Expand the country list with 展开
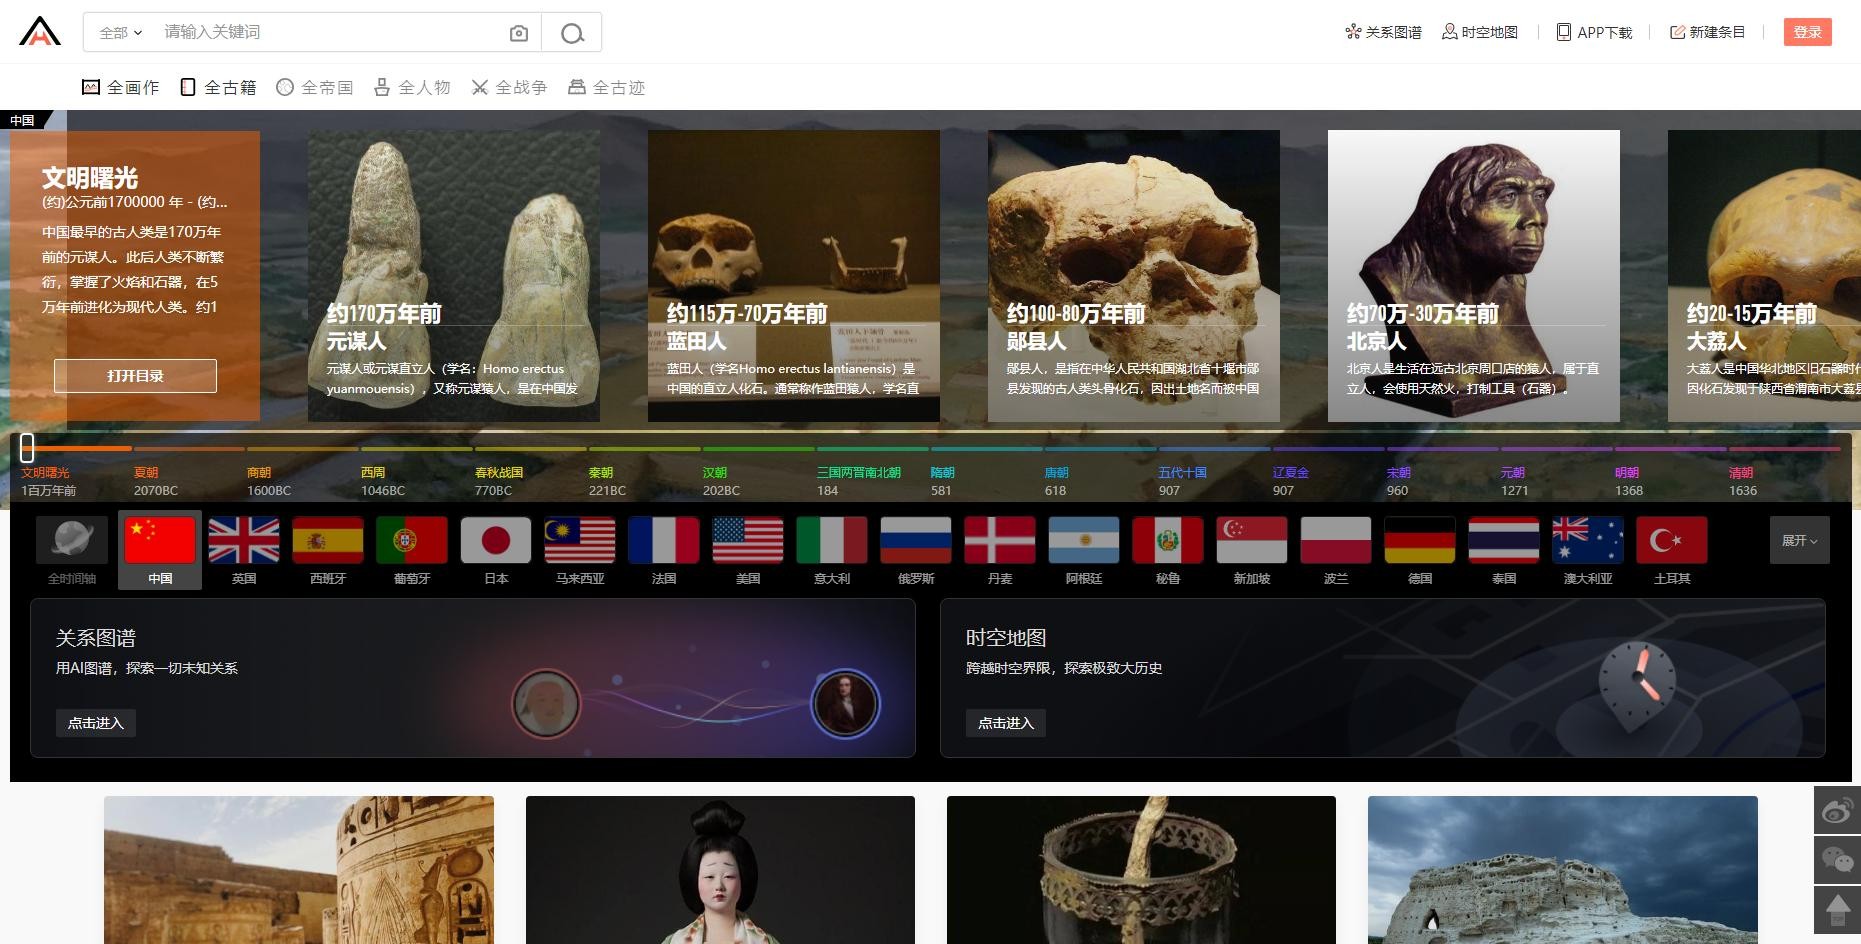This screenshot has width=1861, height=944. pyautogui.click(x=1799, y=540)
